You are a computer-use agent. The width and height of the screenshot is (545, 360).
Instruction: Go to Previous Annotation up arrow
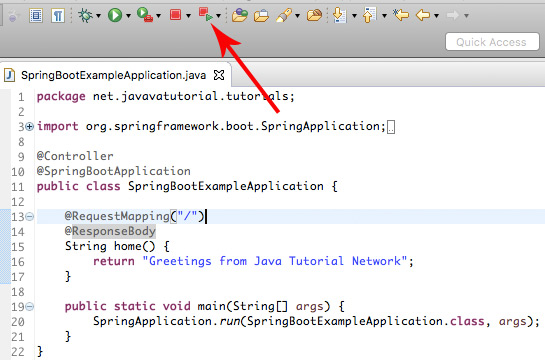[369, 16]
